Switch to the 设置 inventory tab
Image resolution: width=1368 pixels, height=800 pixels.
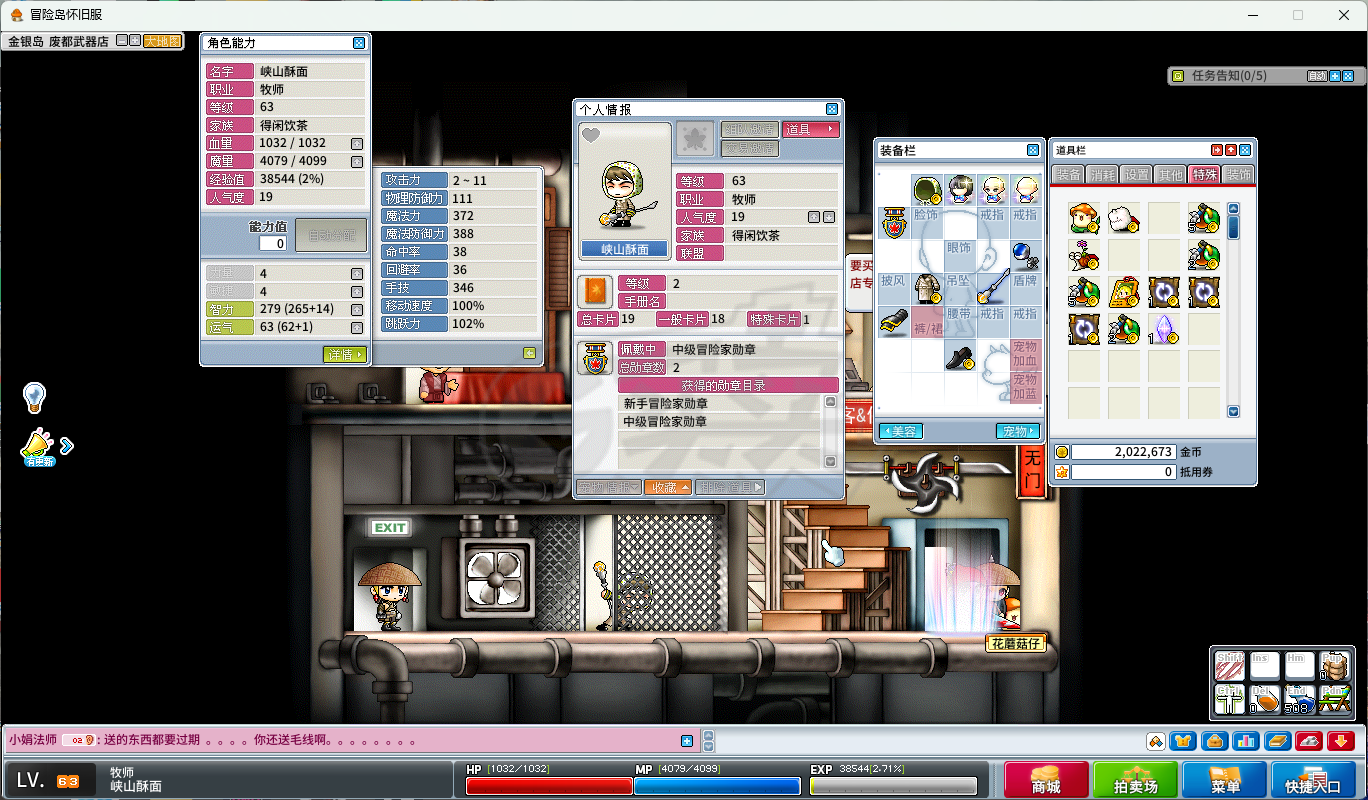point(1136,175)
